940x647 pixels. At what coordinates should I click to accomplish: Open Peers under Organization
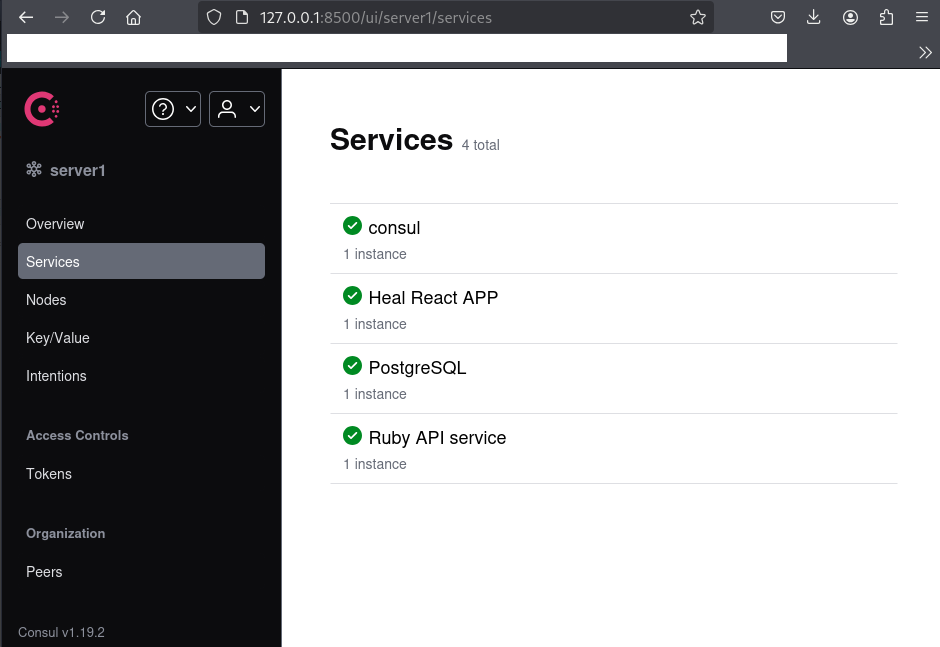[44, 572]
